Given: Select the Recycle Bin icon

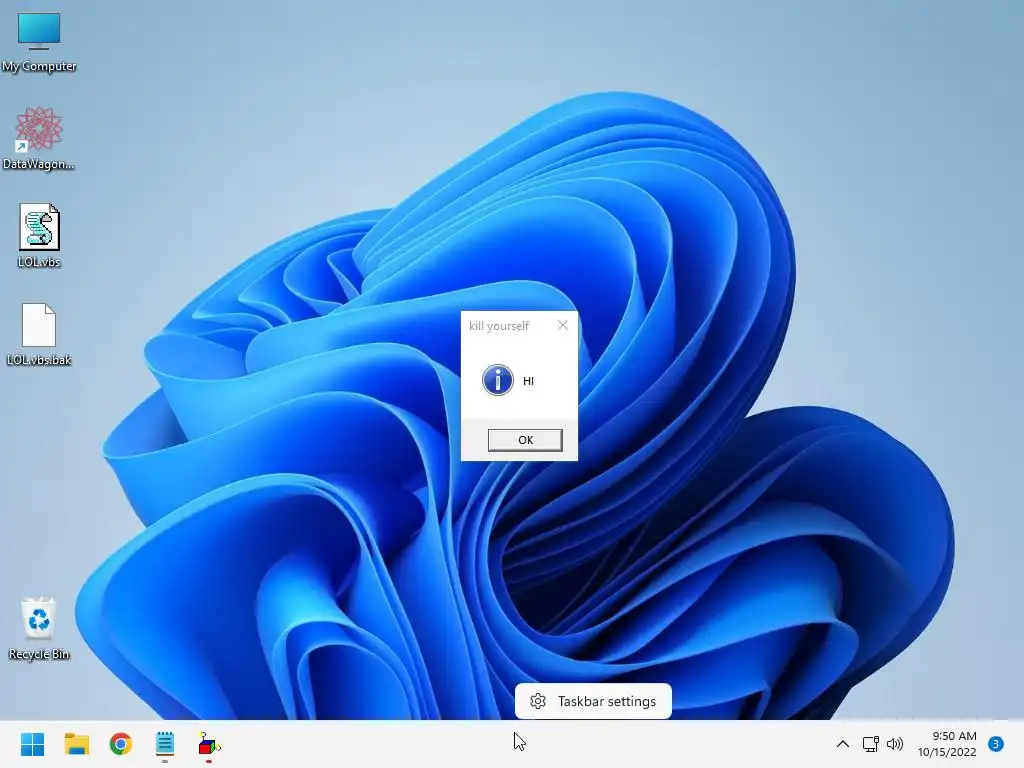Looking at the screenshot, I should tap(39, 629).
